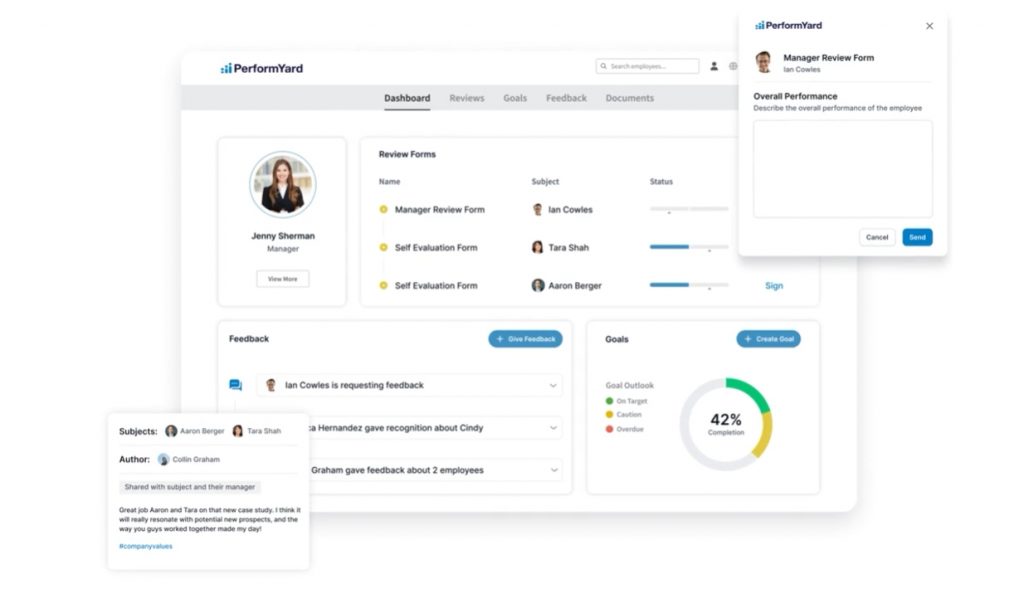The width and height of the screenshot is (1024, 603).
Task: Click Aaron Berger's avatar in the Subjects line
Action: click(x=171, y=431)
